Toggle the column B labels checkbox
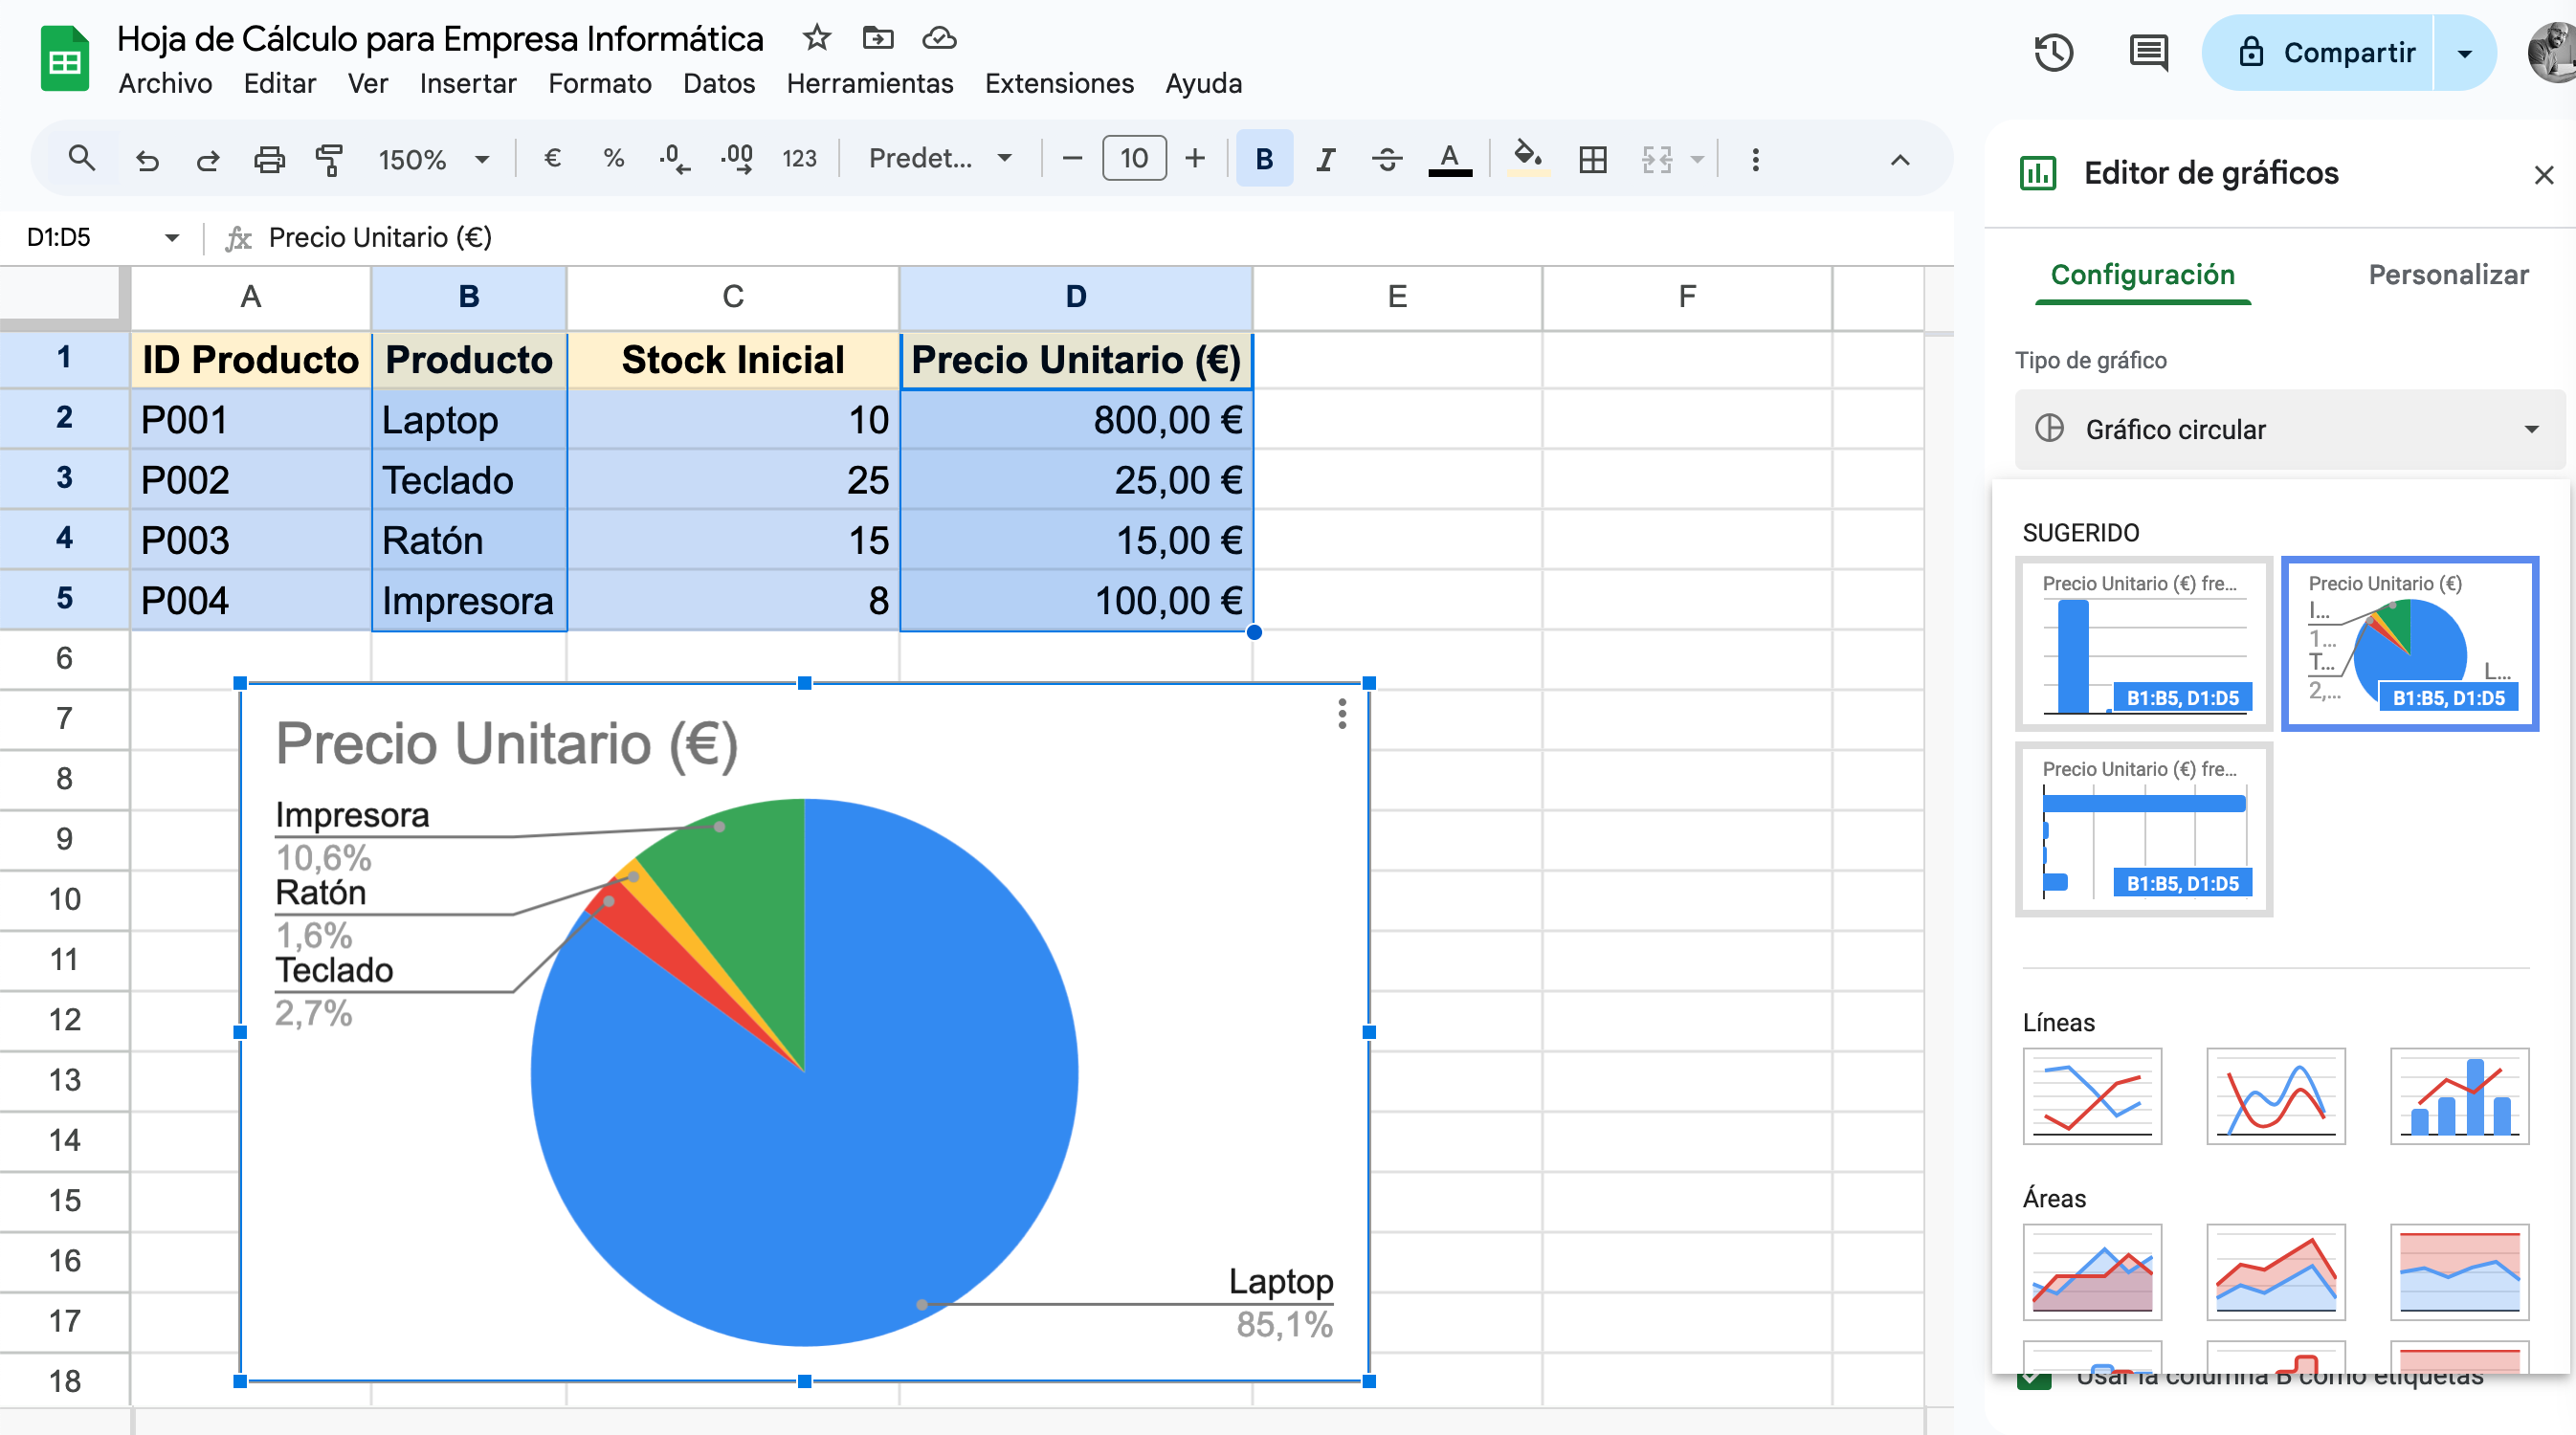The height and width of the screenshot is (1435, 2576). [x=2034, y=1382]
